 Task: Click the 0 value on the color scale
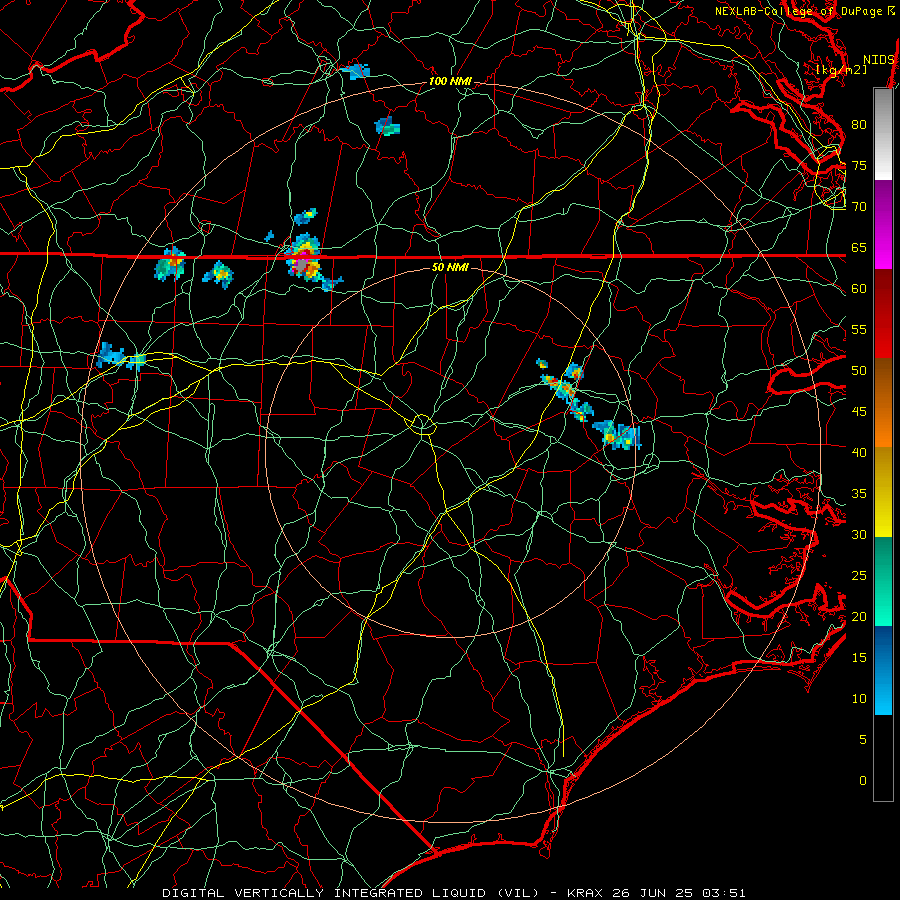point(863,781)
